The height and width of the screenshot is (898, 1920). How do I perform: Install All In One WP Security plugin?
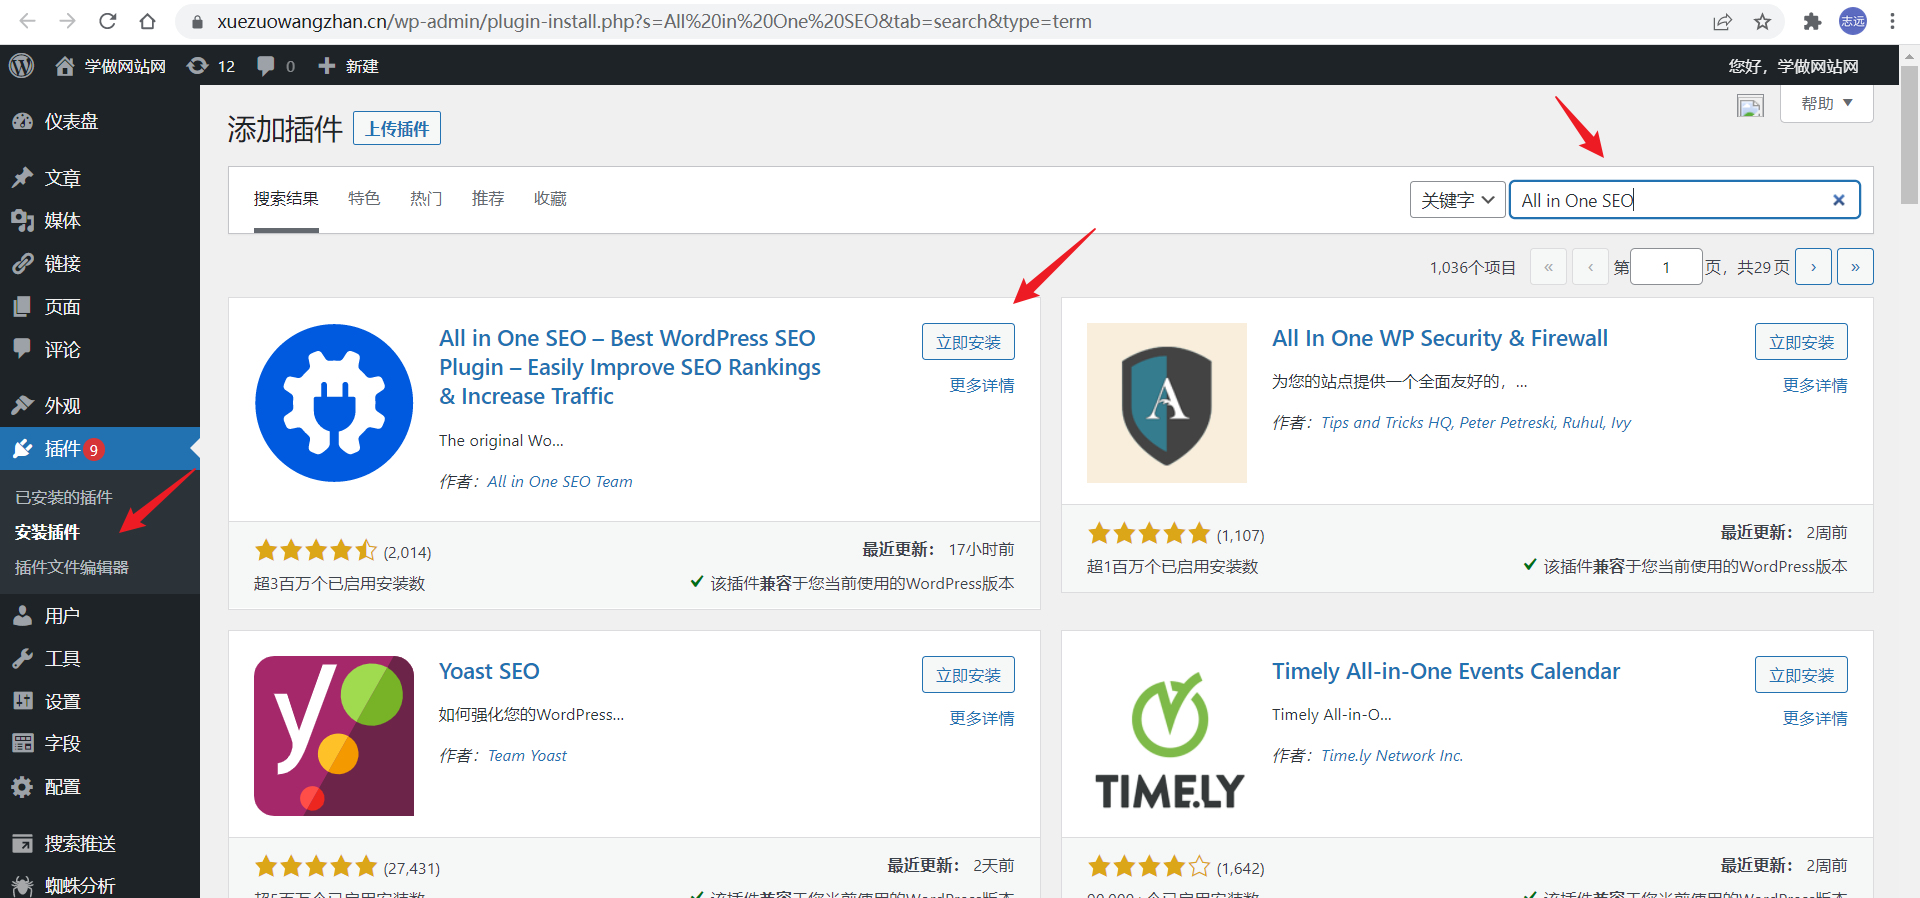click(x=1801, y=342)
